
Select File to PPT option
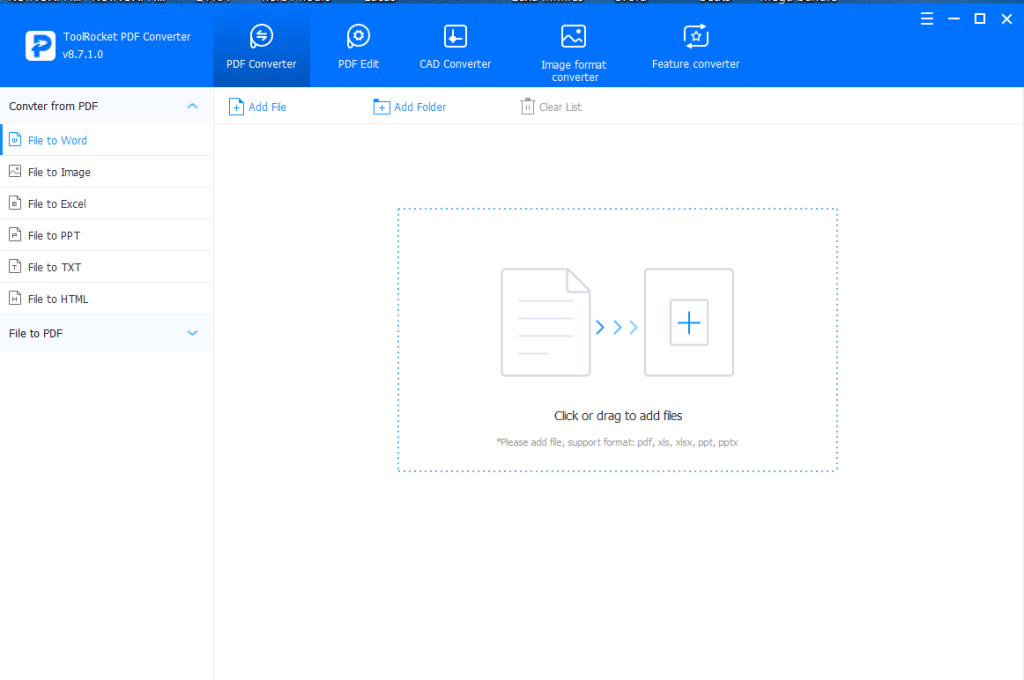click(106, 235)
